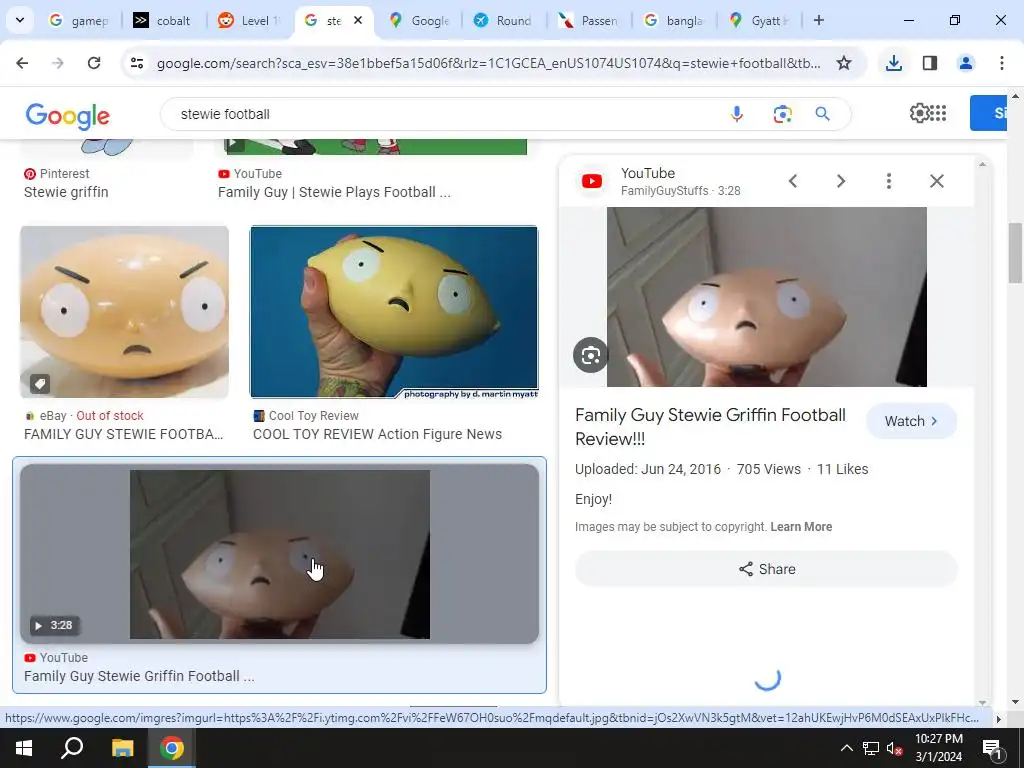Click large preview image in side panel

[x=767, y=297]
